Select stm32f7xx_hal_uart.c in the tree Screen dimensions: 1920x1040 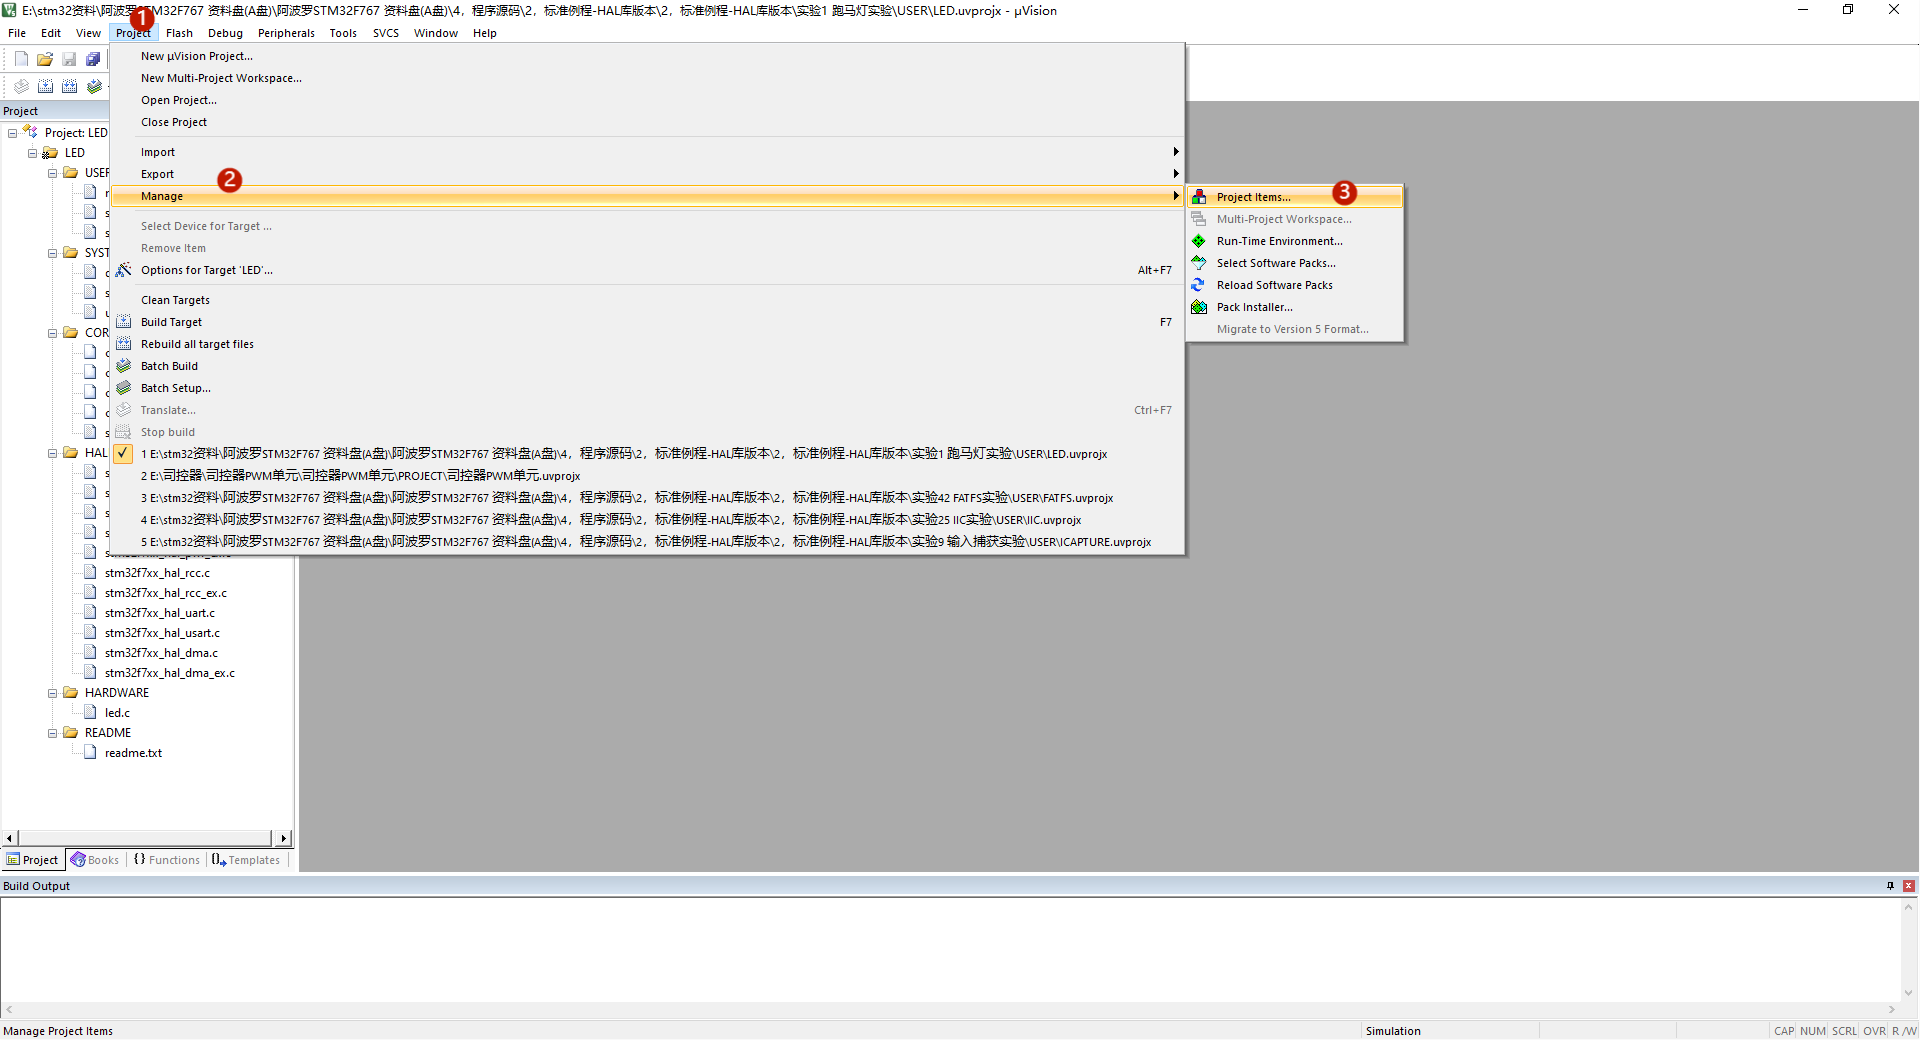point(159,613)
